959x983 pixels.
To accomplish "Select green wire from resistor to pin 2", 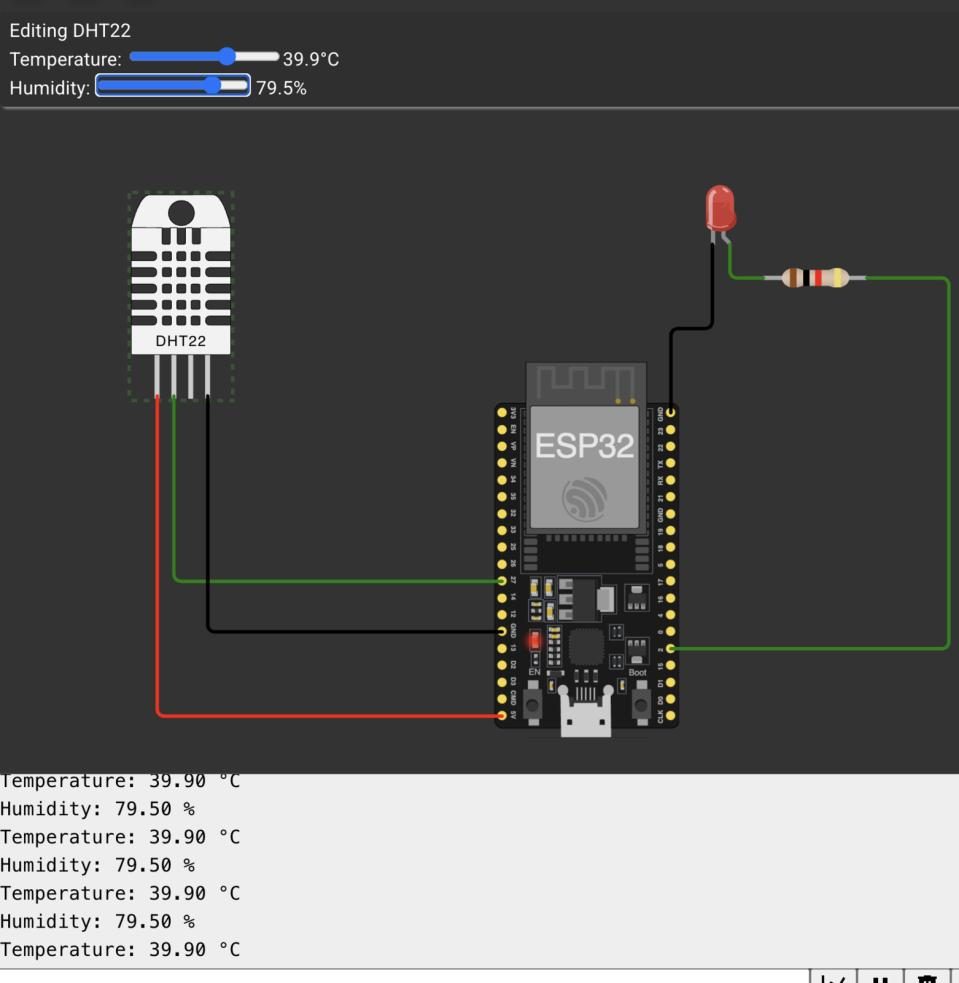I will tap(948, 464).
